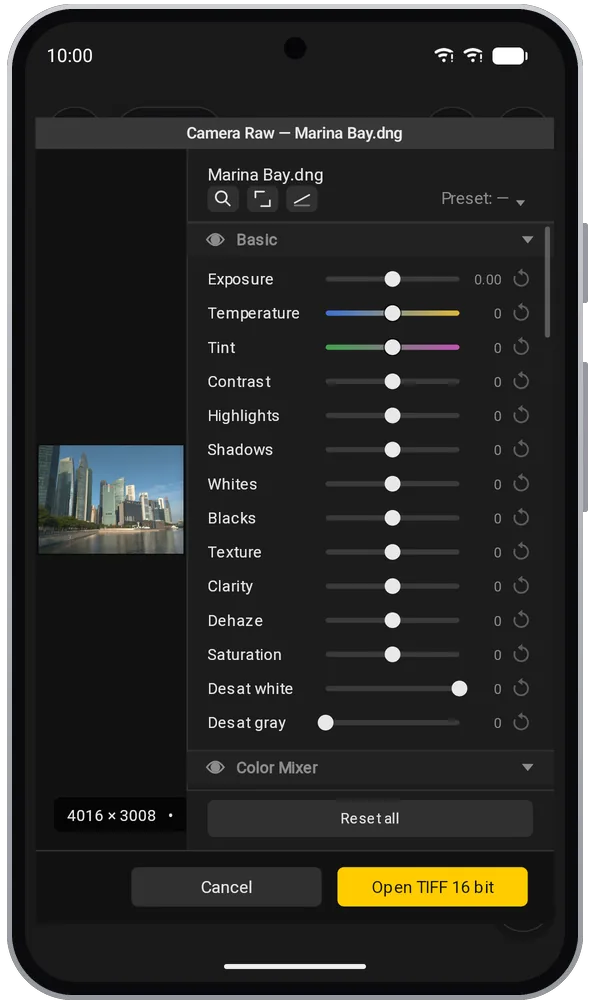590x1004 pixels.
Task: Reset the Whites value
Action: click(521, 484)
